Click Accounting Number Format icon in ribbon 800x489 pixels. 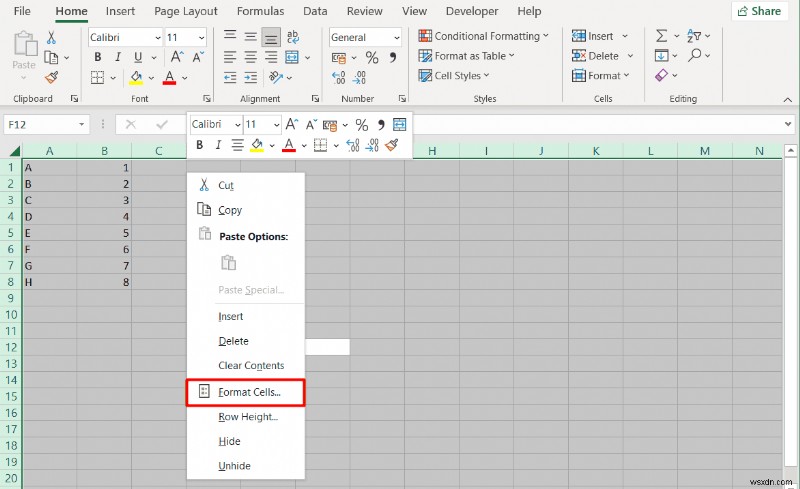click(x=339, y=58)
